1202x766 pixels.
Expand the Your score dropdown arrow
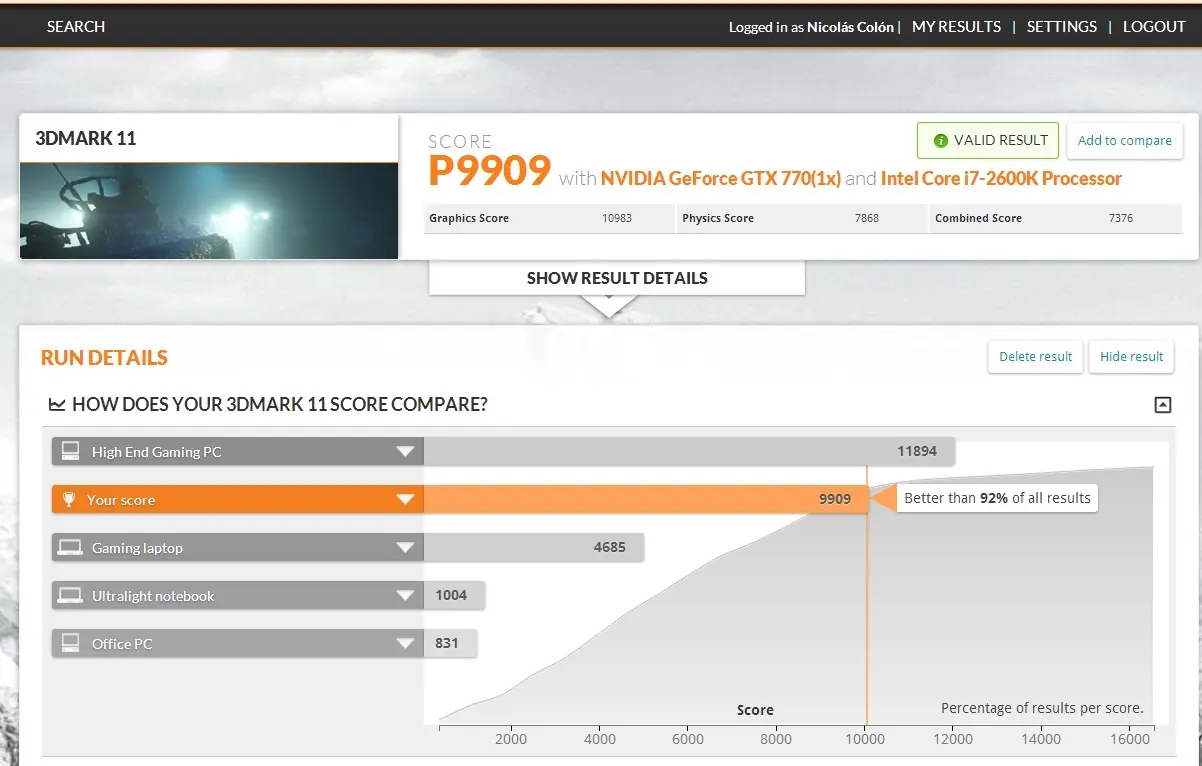pos(405,500)
